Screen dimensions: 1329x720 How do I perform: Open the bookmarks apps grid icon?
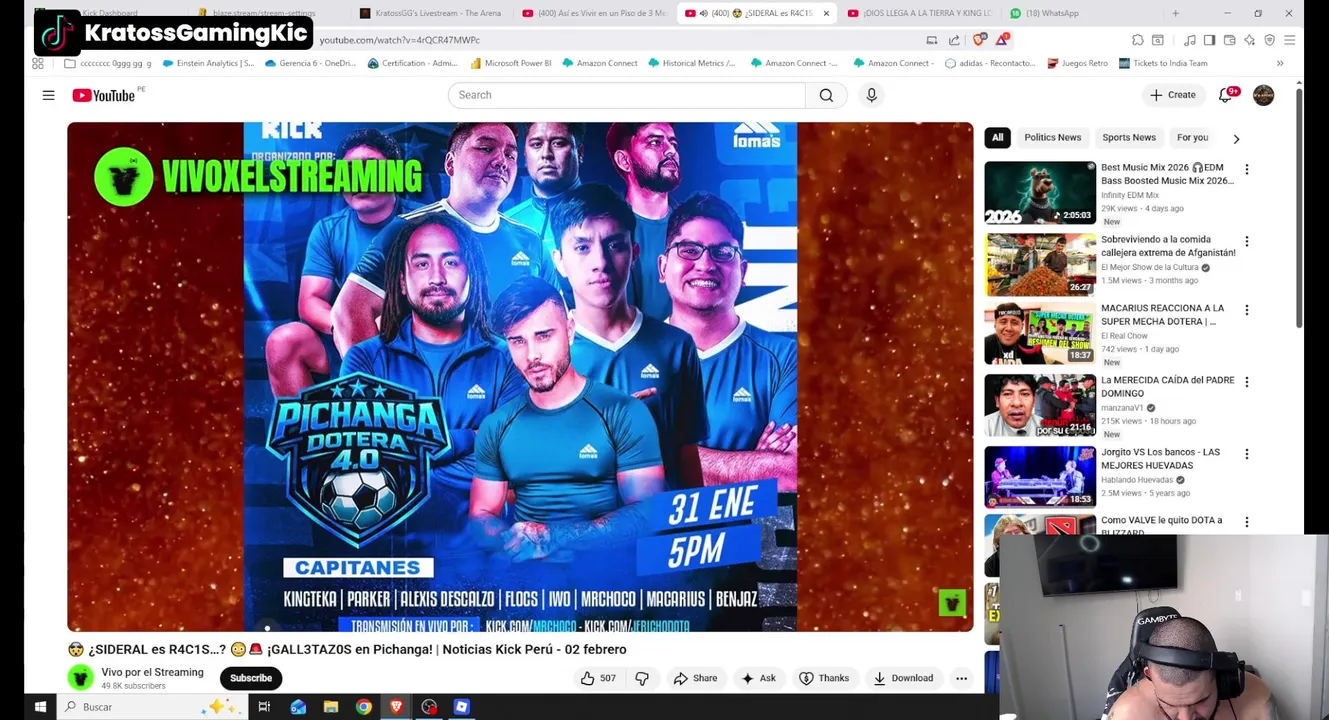38,63
